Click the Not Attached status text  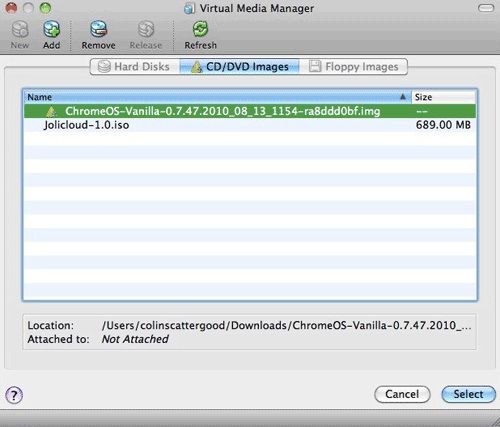click(x=135, y=339)
